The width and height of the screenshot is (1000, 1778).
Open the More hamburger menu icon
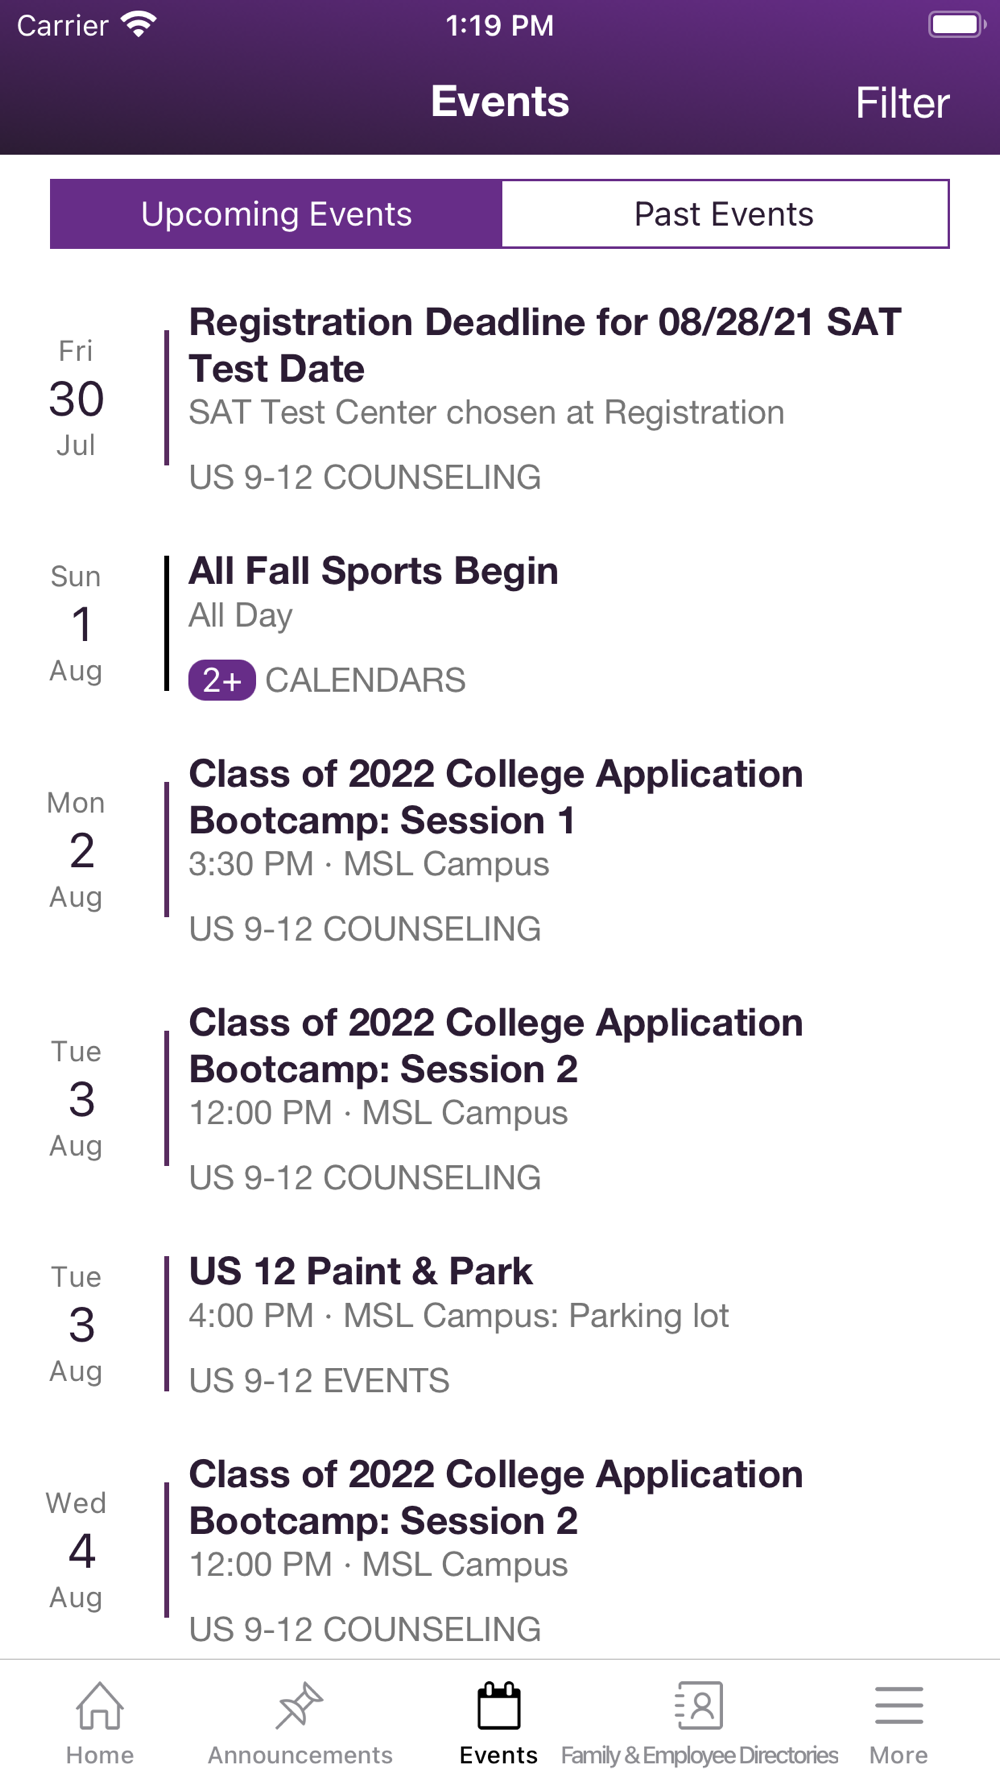(x=898, y=1706)
